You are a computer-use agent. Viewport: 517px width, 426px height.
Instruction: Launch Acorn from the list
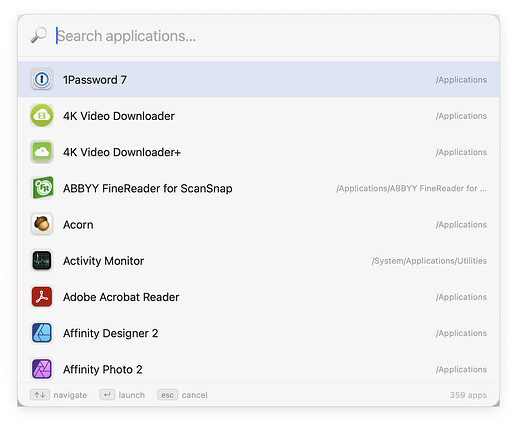pyautogui.click(x=258, y=224)
